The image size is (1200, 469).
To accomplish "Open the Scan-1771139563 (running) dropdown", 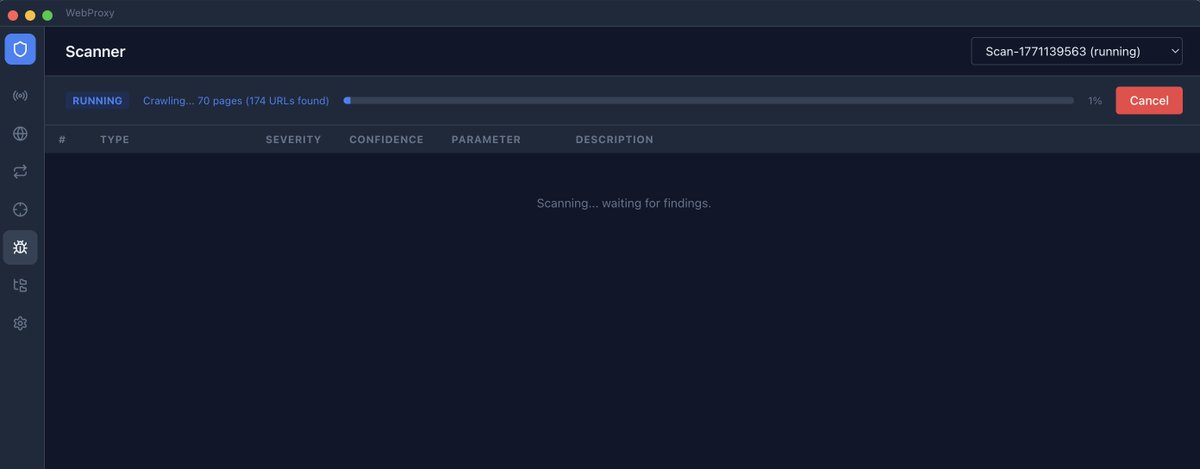I will 1077,51.
